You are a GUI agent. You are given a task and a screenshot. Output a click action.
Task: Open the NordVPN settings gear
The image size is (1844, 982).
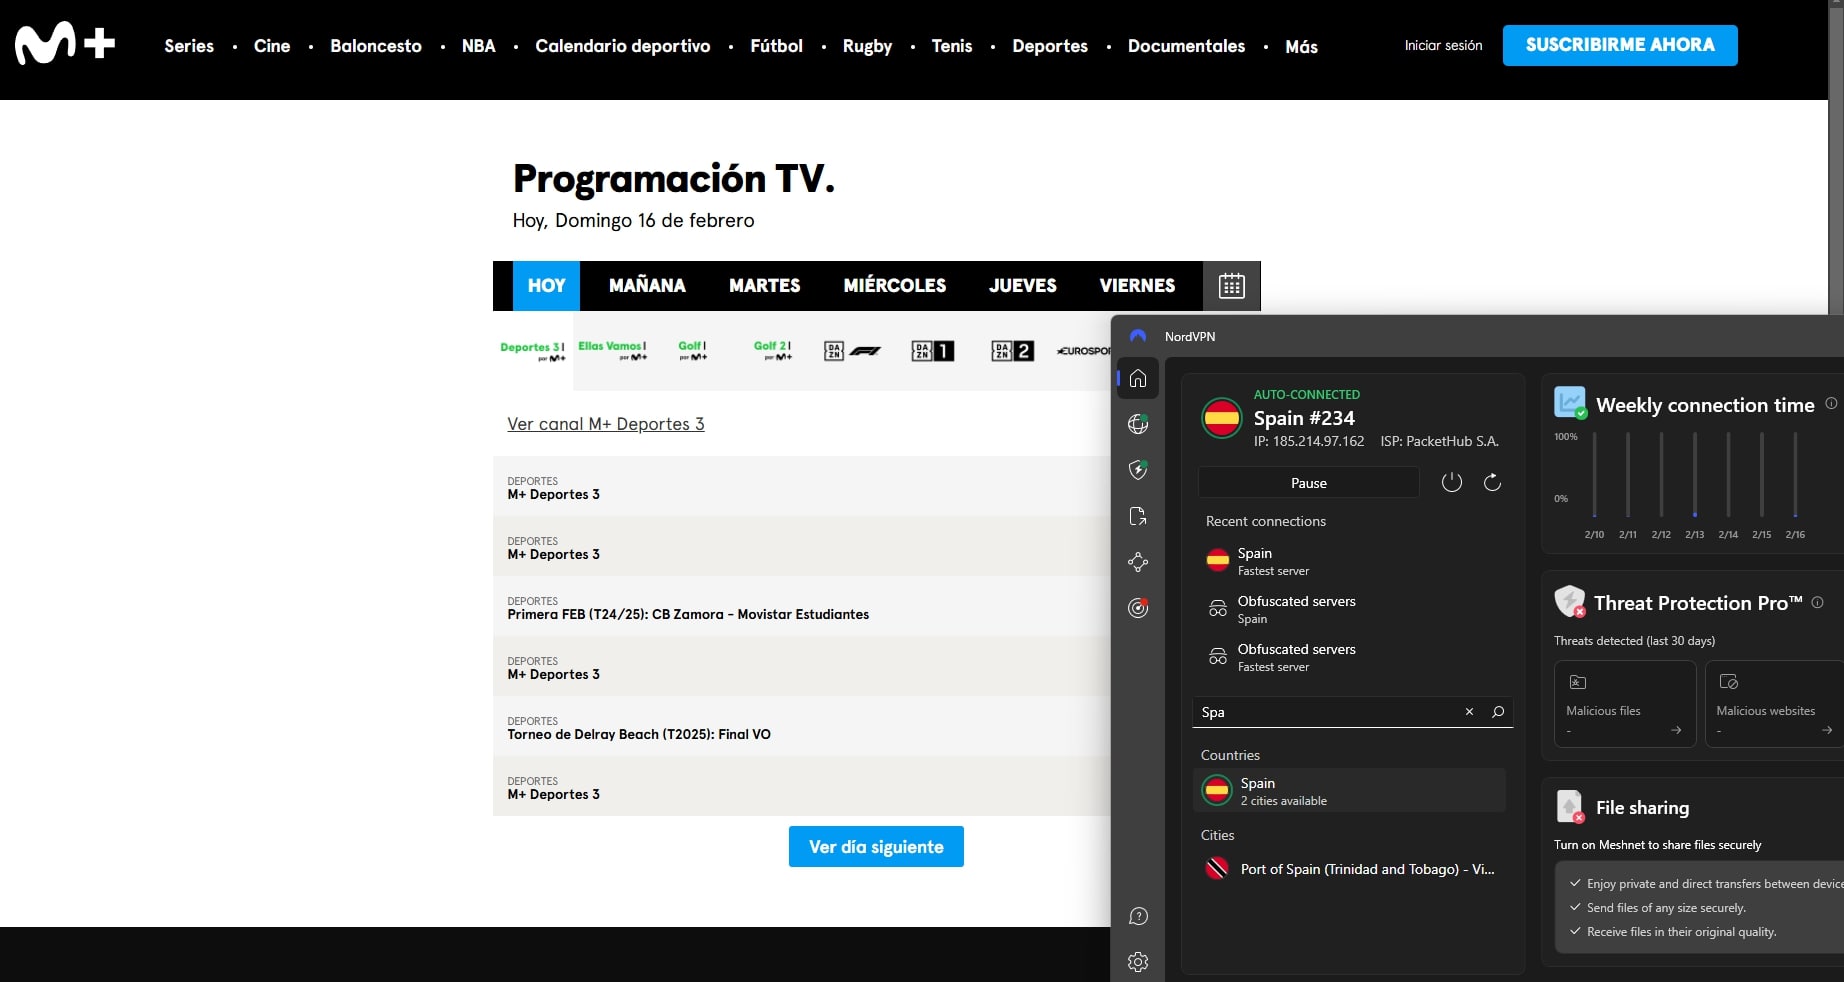[x=1138, y=962]
